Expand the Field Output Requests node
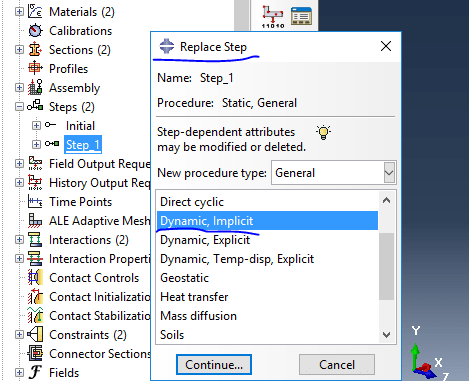Image resolution: width=469 pixels, height=381 pixels. pyautogui.click(x=19, y=164)
